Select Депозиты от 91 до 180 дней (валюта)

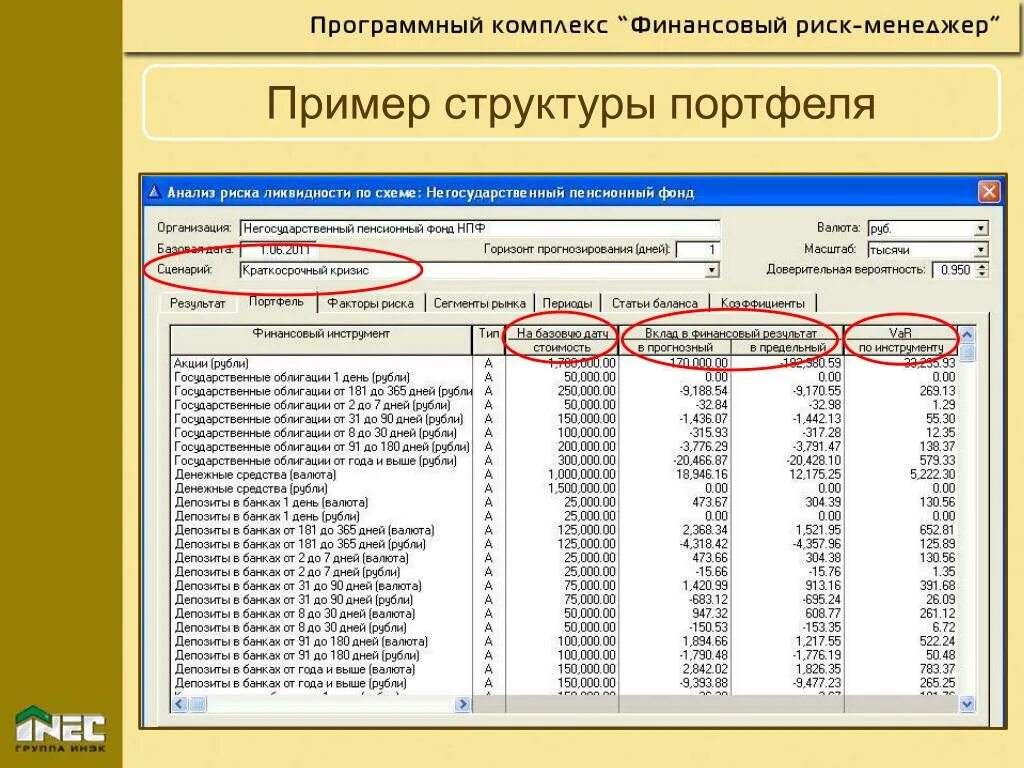pos(565,641)
